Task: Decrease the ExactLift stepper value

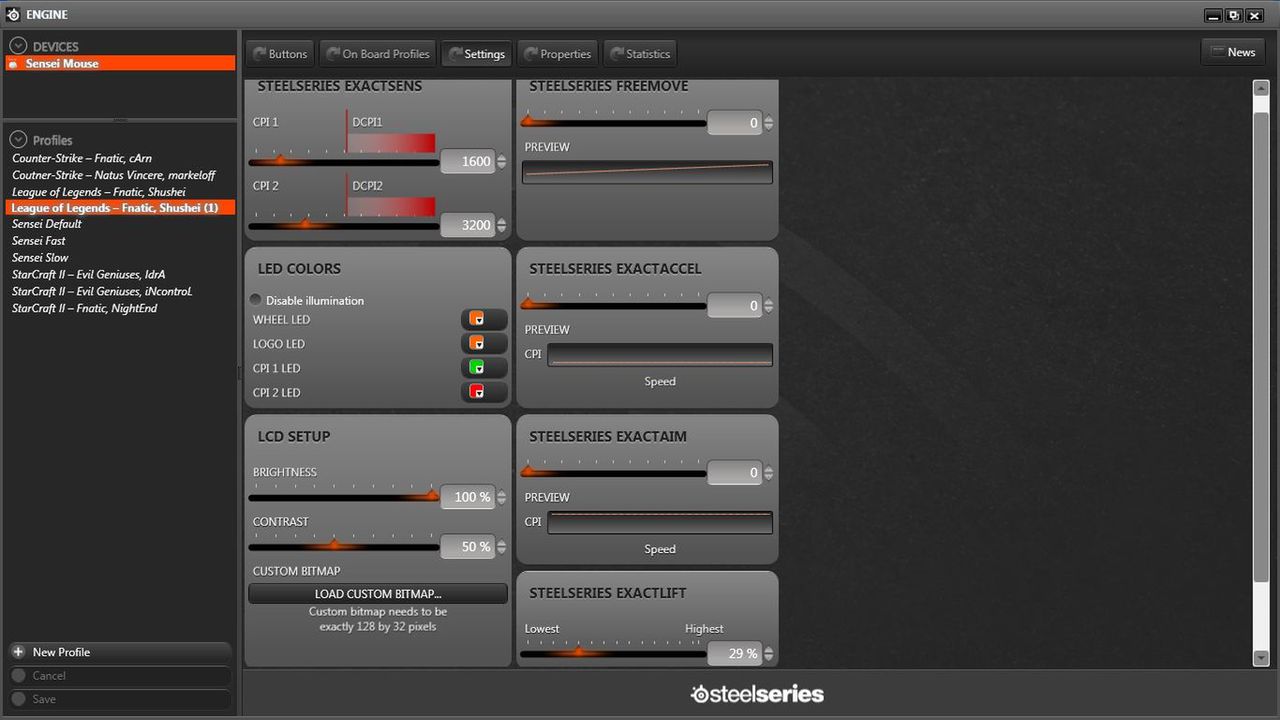Action: (x=768, y=657)
